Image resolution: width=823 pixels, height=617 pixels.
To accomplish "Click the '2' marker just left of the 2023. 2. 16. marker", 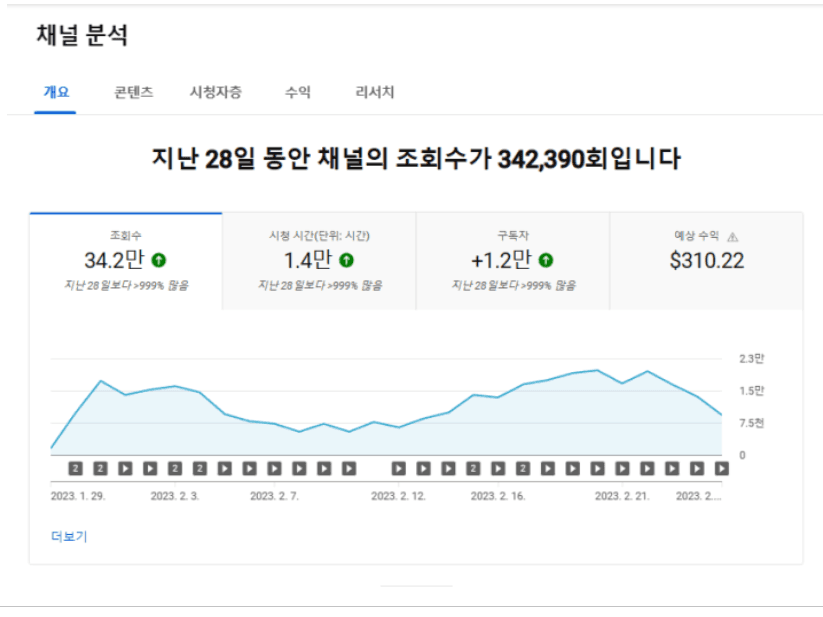I will pos(473,469).
